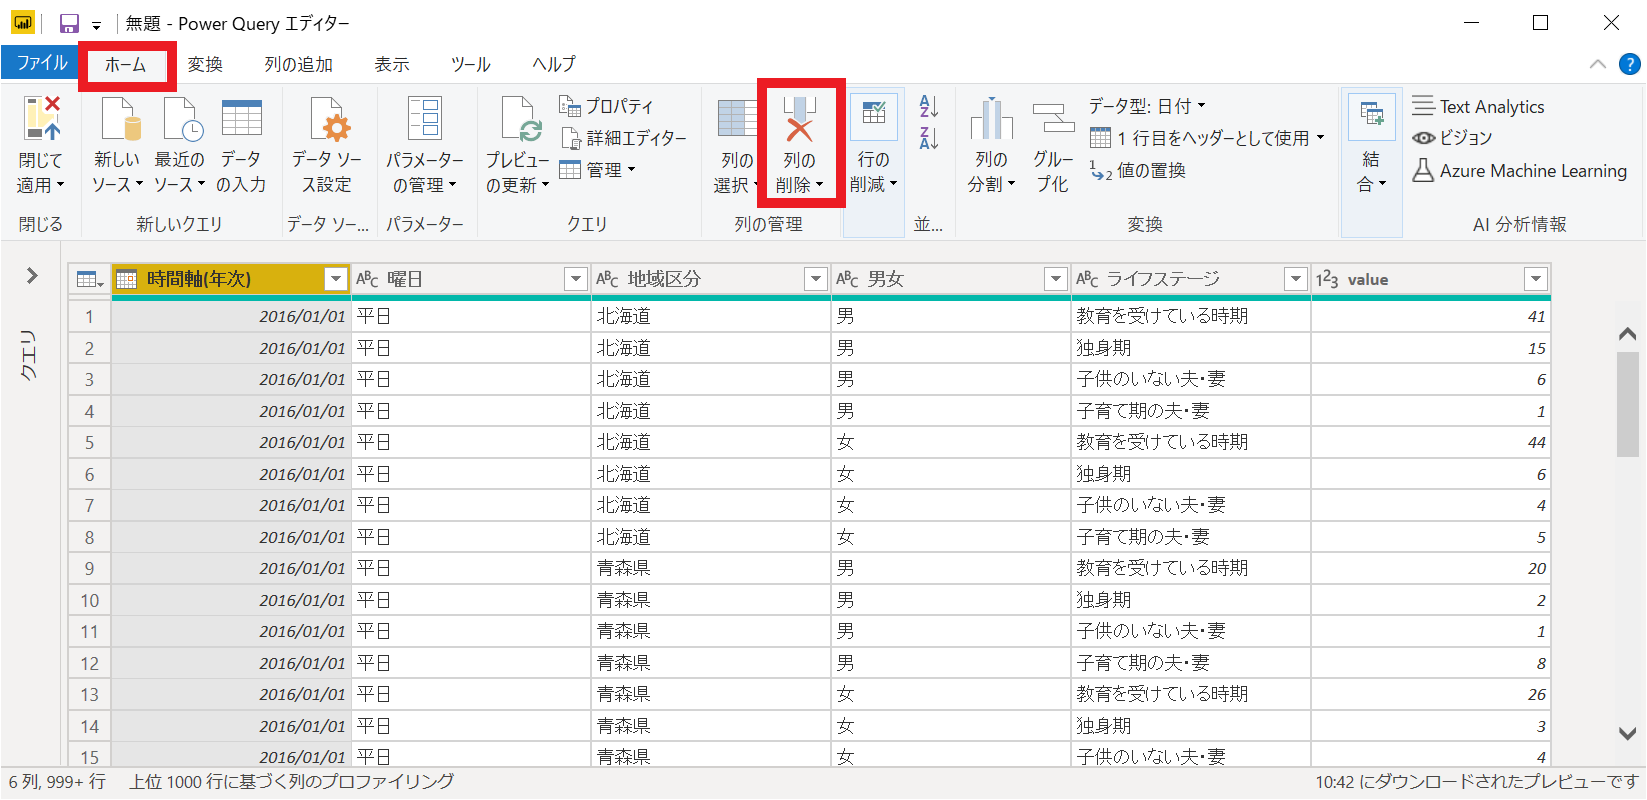The image size is (1647, 800).
Task: Click ABC type icon of 曜日 column
Action: click(x=367, y=279)
